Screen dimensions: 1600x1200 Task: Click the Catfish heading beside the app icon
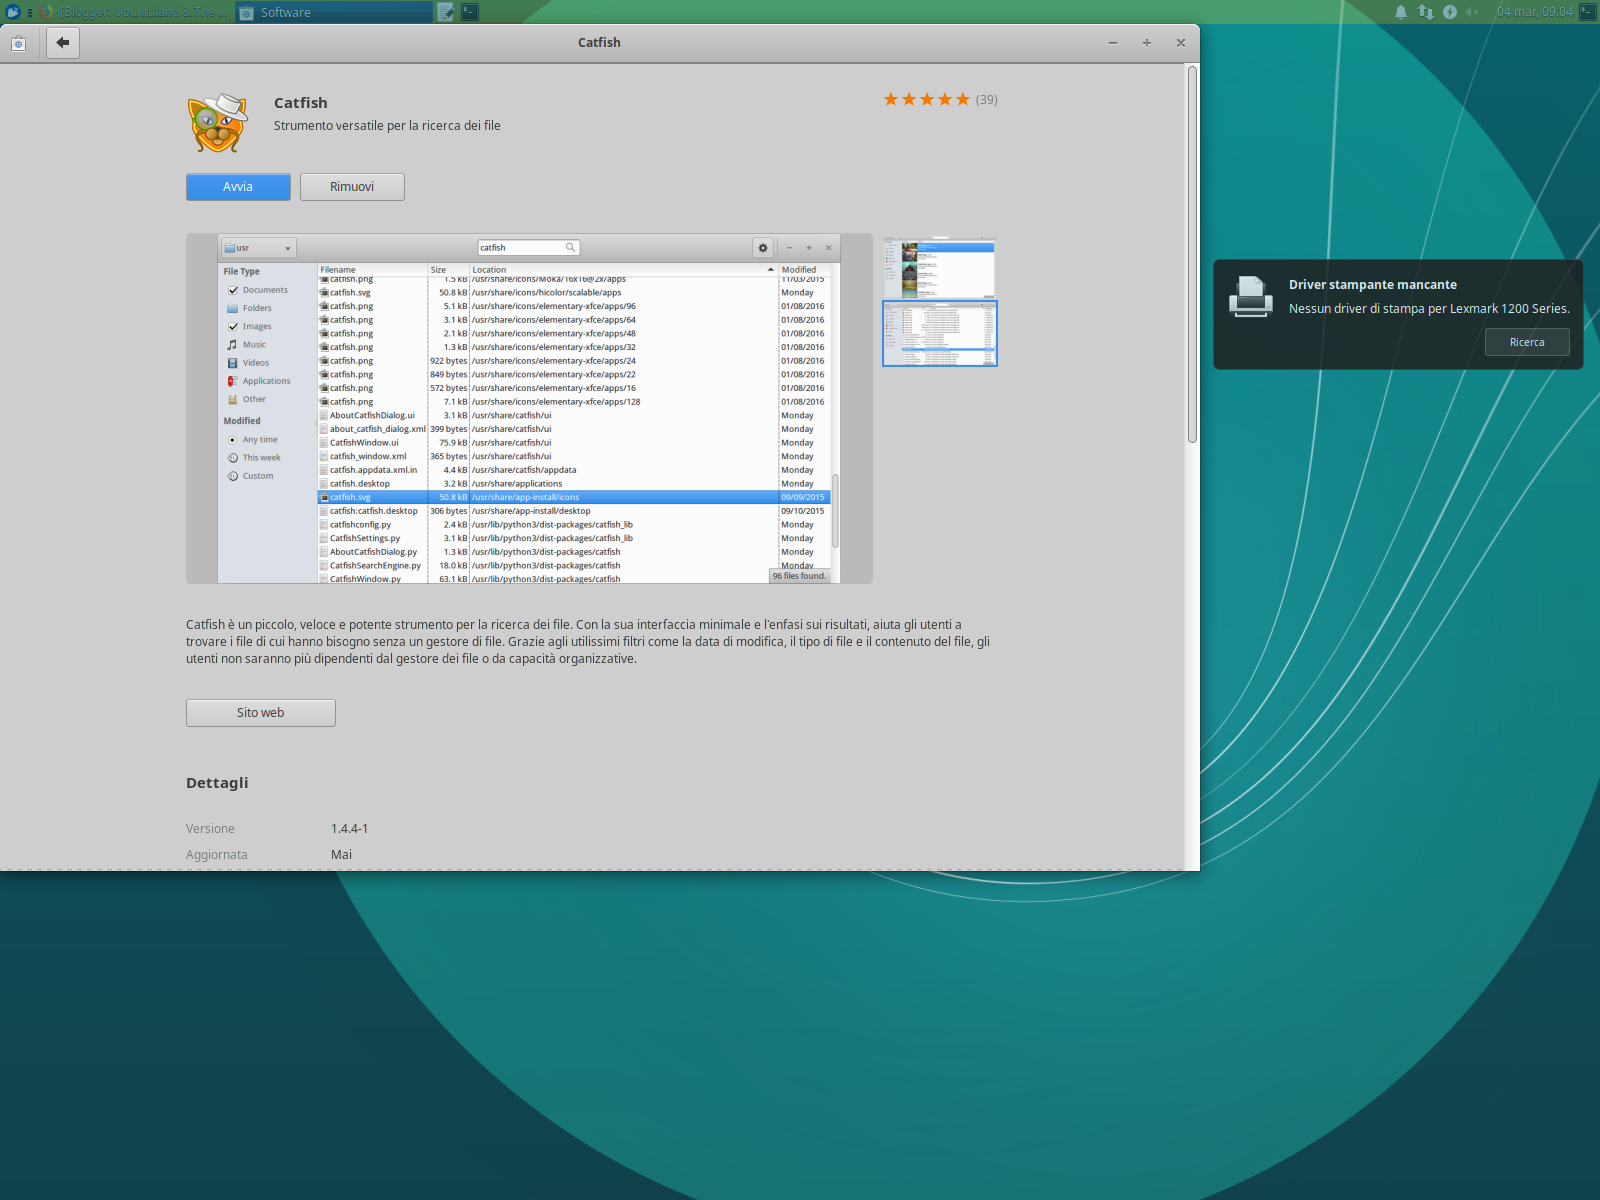[301, 103]
